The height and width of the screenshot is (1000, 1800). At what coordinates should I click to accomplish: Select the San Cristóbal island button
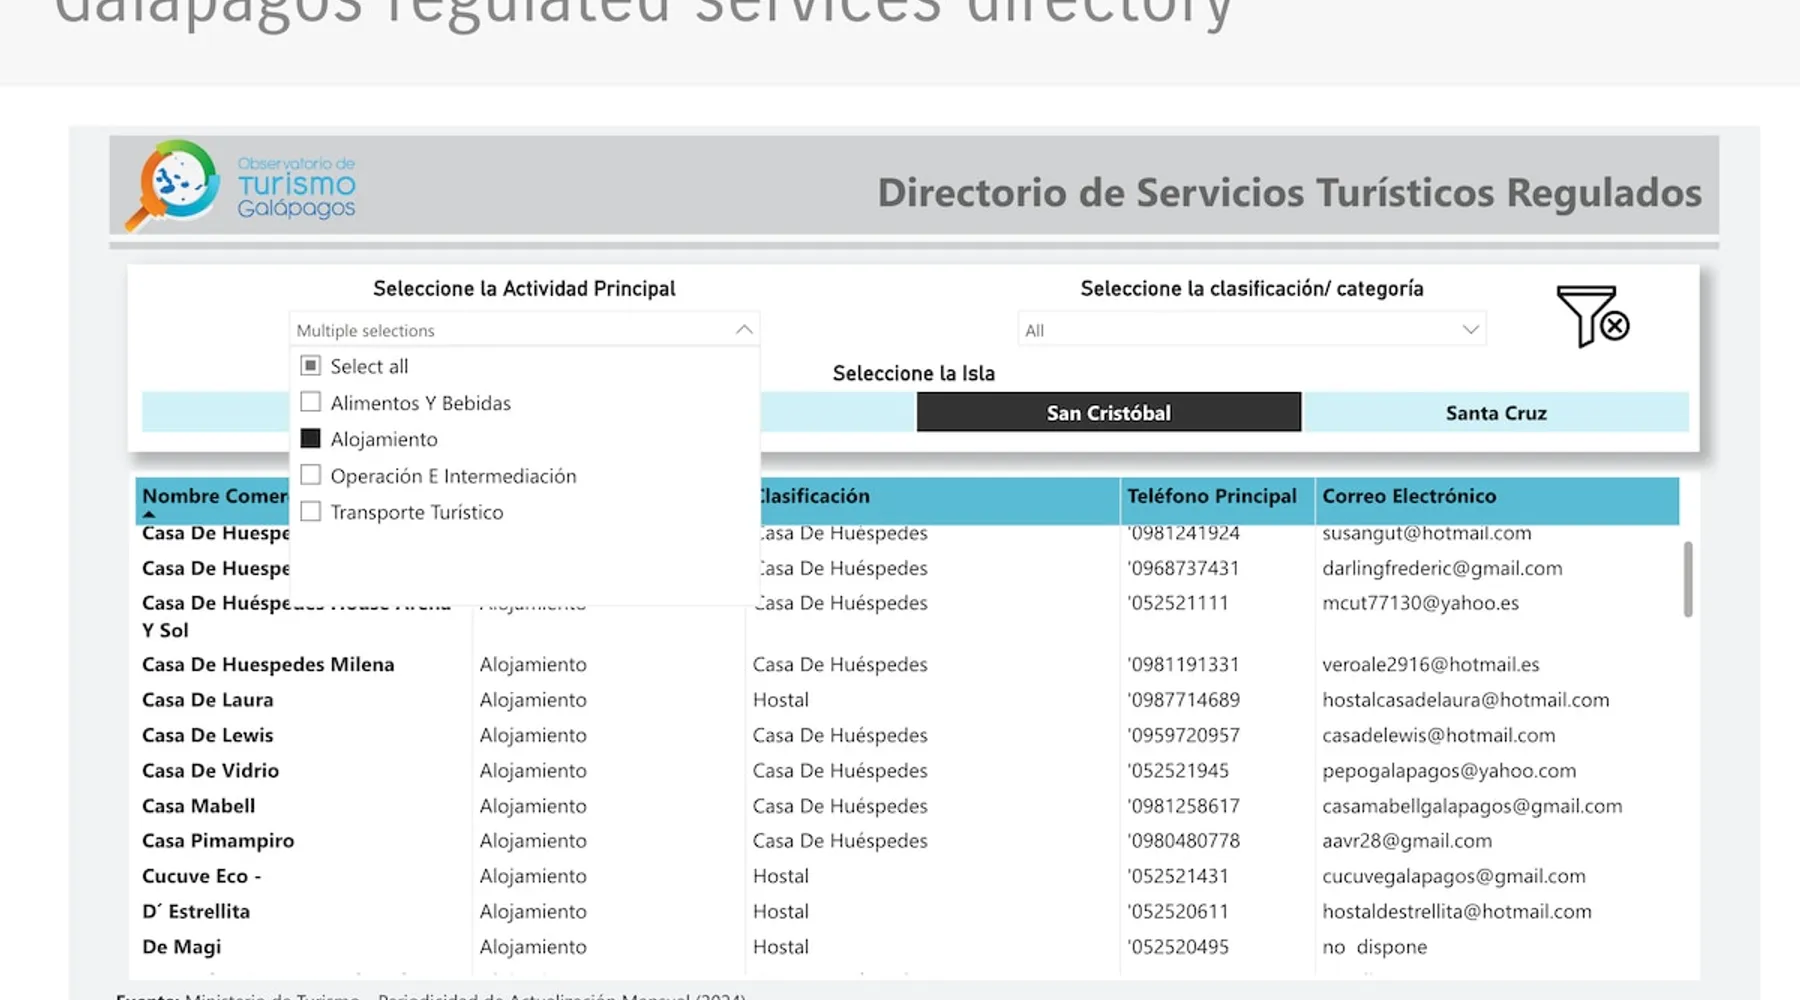pos(1108,413)
